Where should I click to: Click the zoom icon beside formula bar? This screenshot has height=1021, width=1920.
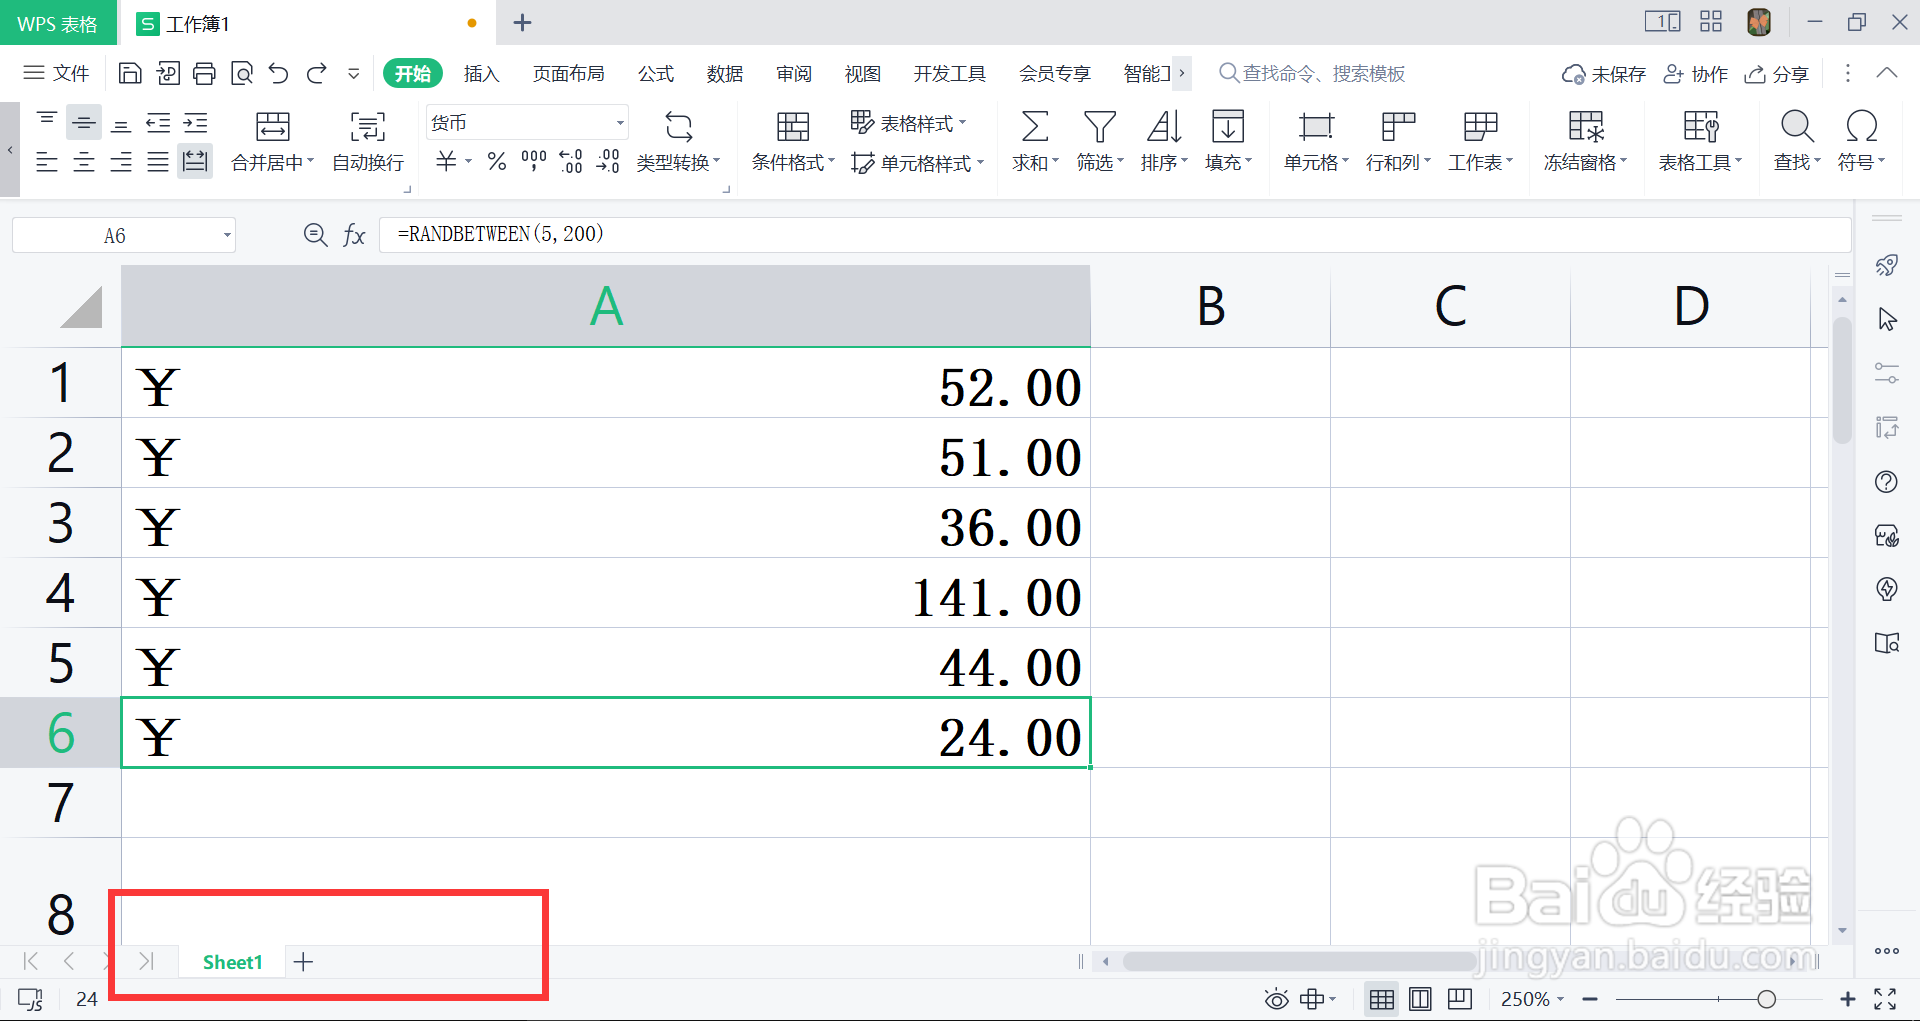coord(315,235)
